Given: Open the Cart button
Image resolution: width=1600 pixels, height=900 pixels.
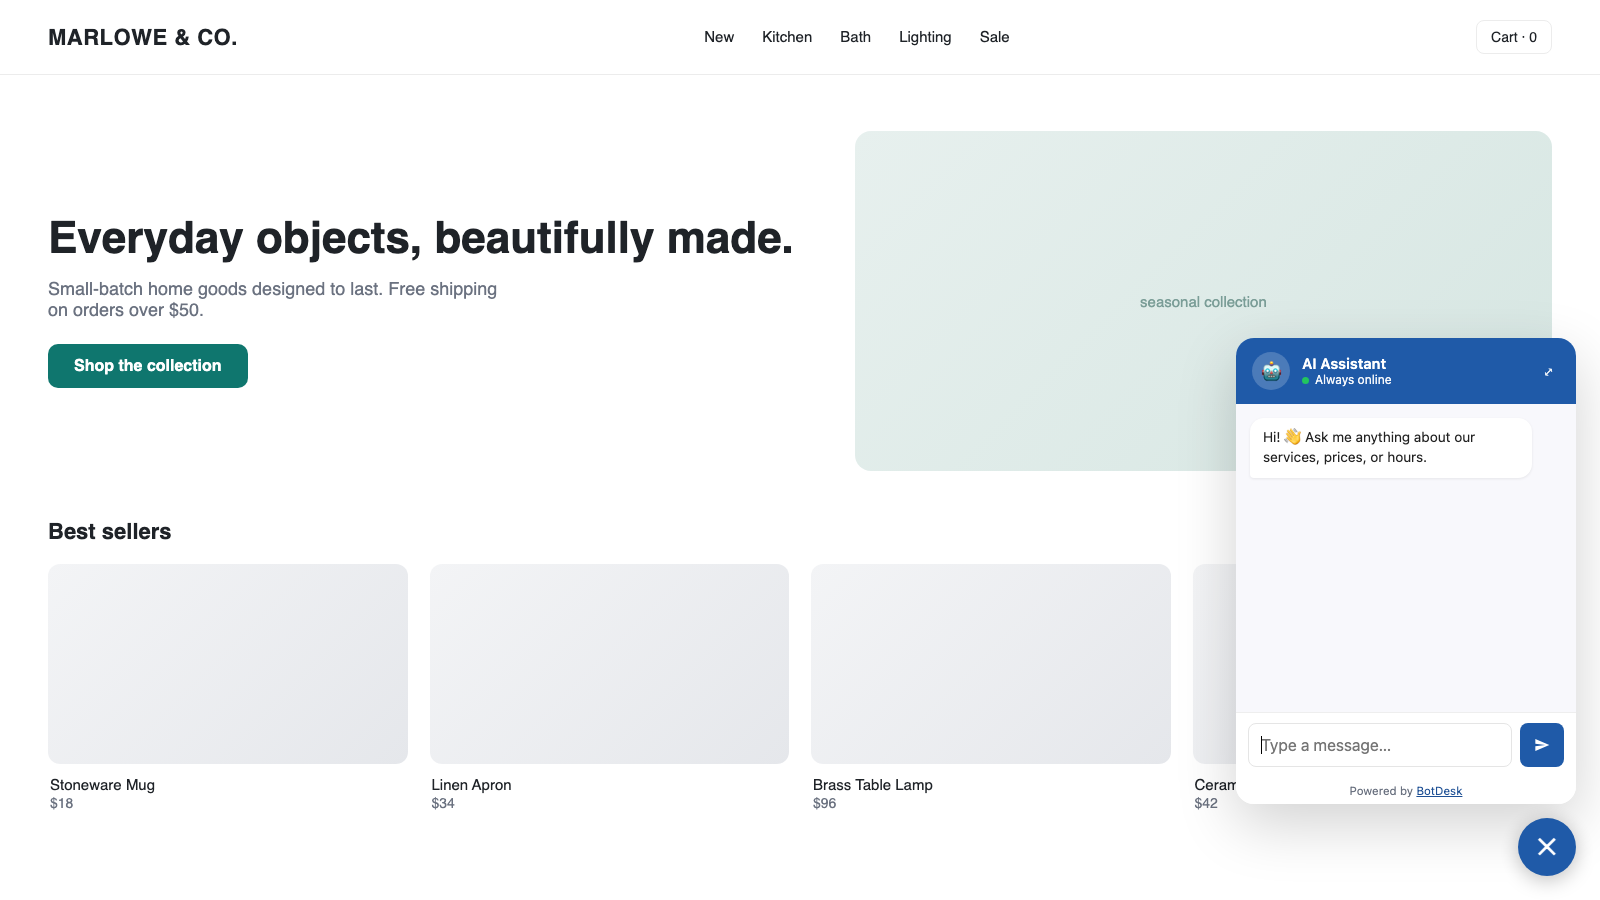Looking at the screenshot, I should pyautogui.click(x=1513, y=37).
